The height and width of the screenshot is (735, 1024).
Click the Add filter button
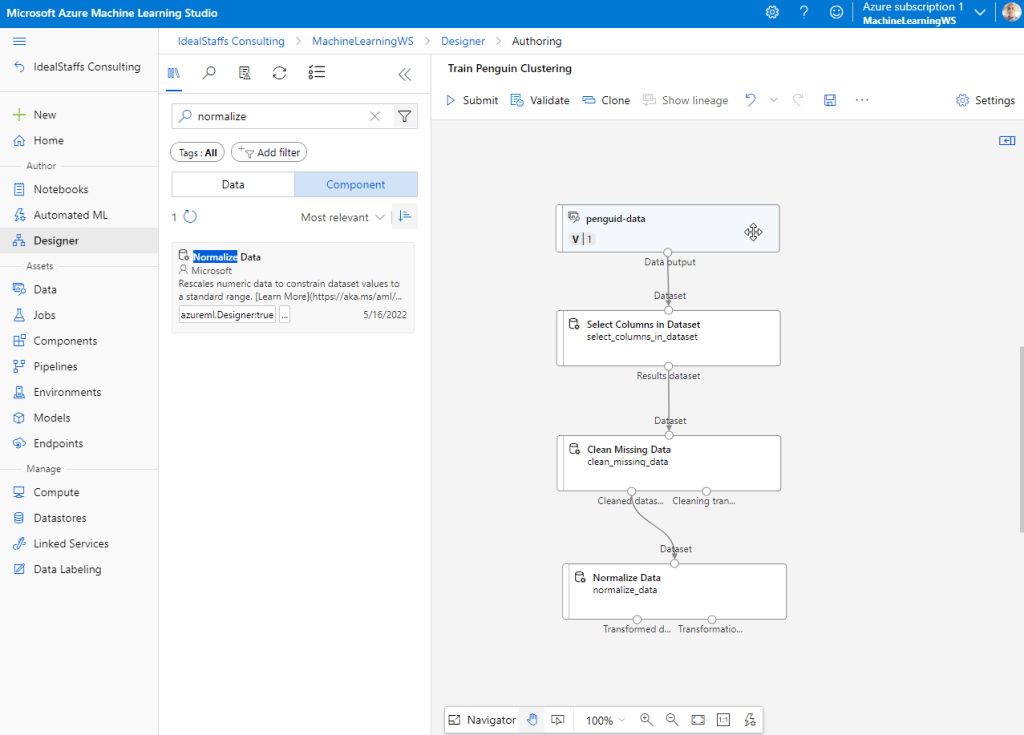pyautogui.click(x=269, y=152)
